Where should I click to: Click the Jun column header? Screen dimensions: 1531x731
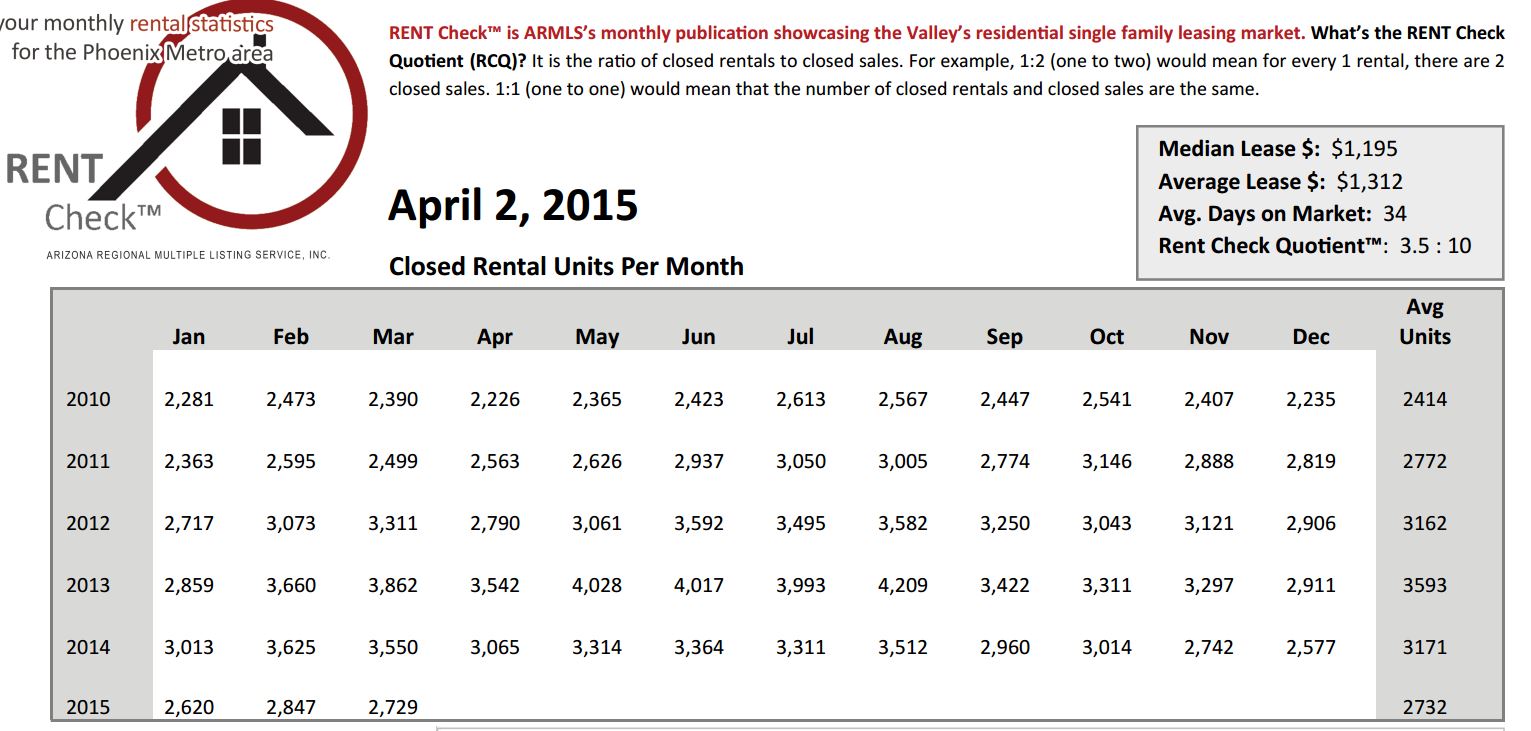pyautogui.click(x=698, y=337)
